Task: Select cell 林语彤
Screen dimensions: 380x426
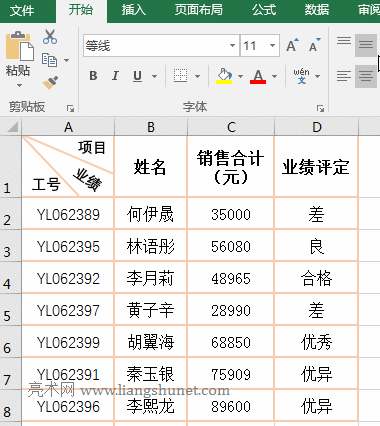Action: (x=151, y=246)
